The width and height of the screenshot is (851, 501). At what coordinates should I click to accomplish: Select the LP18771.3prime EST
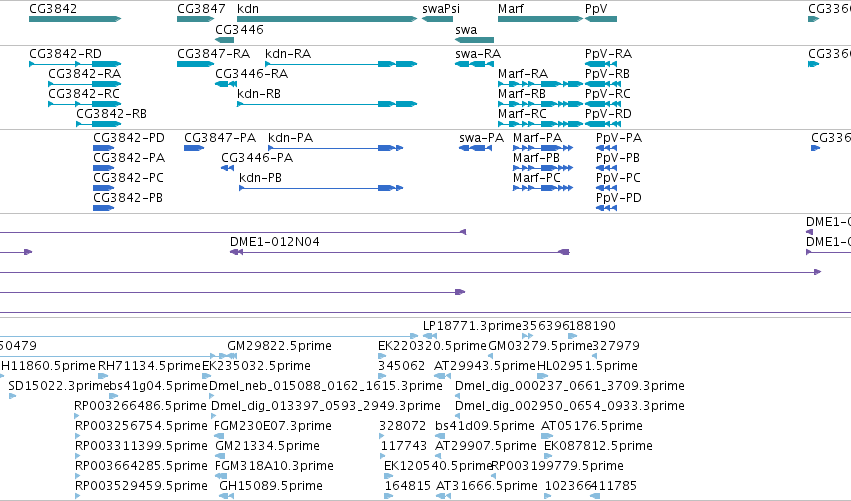coord(430,336)
